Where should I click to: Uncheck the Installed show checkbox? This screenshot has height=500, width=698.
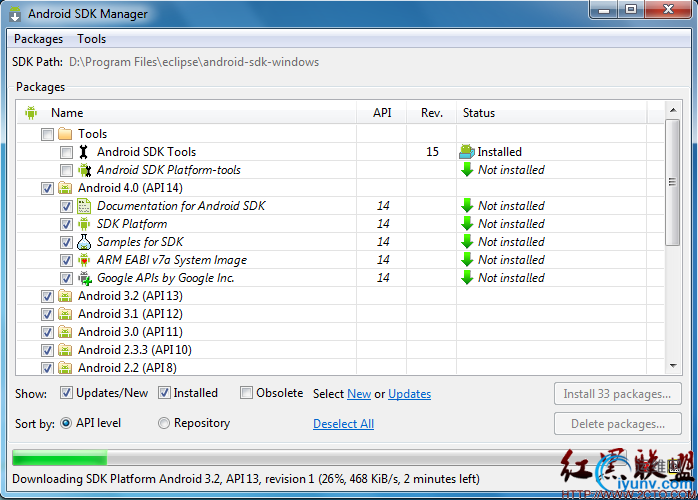tap(164, 393)
